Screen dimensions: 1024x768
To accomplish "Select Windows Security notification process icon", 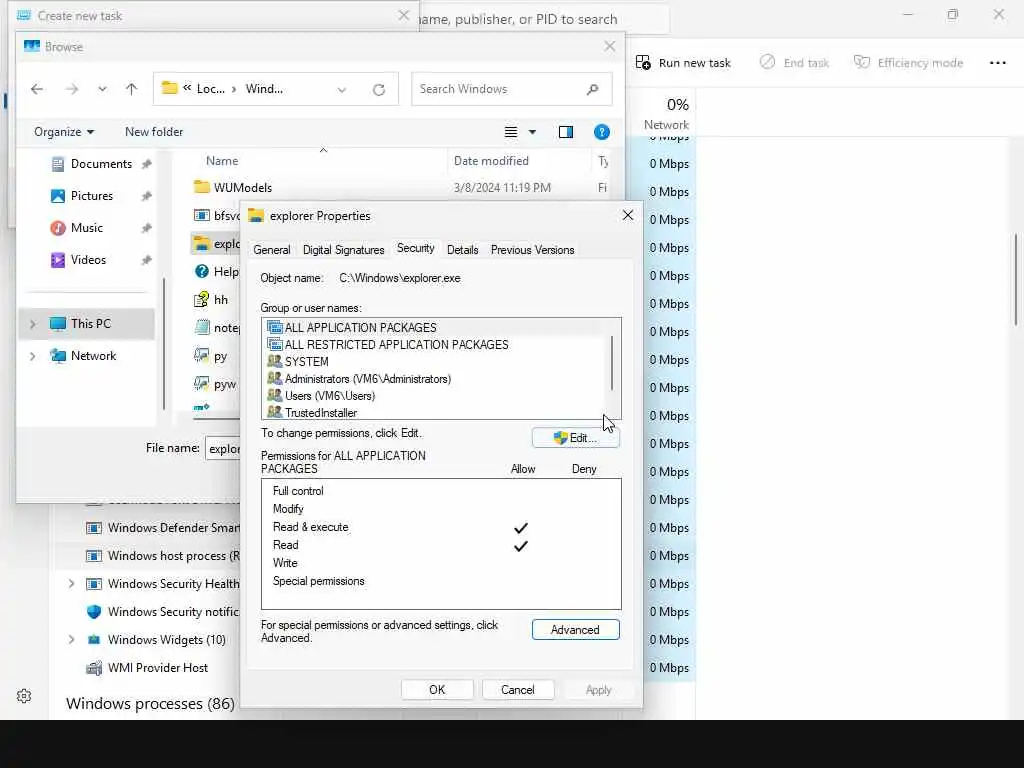I will (94, 612).
